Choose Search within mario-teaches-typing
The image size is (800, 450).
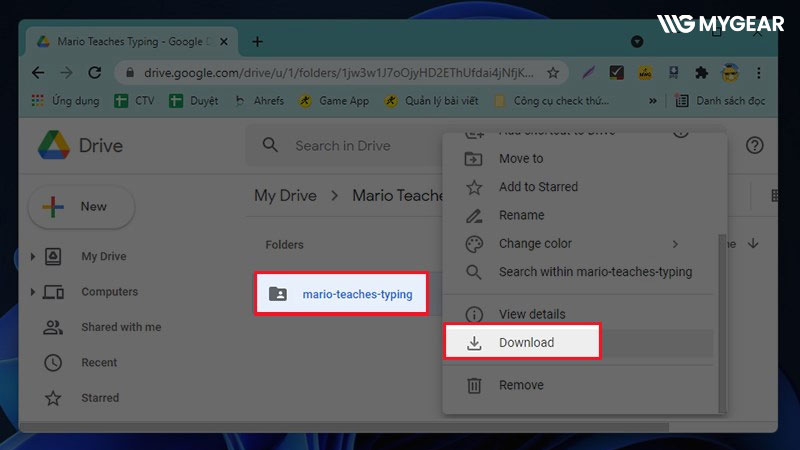pyautogui.click(x=578, y=272)
